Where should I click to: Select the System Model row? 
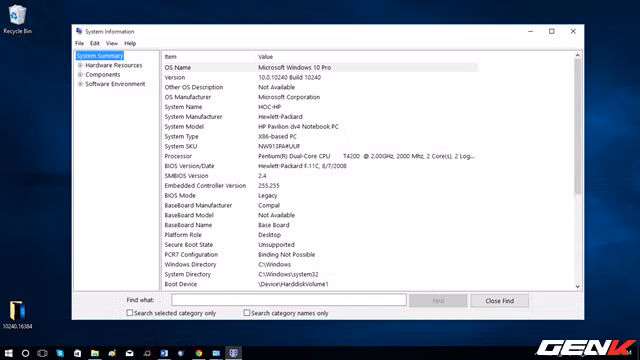click(320, 127)
